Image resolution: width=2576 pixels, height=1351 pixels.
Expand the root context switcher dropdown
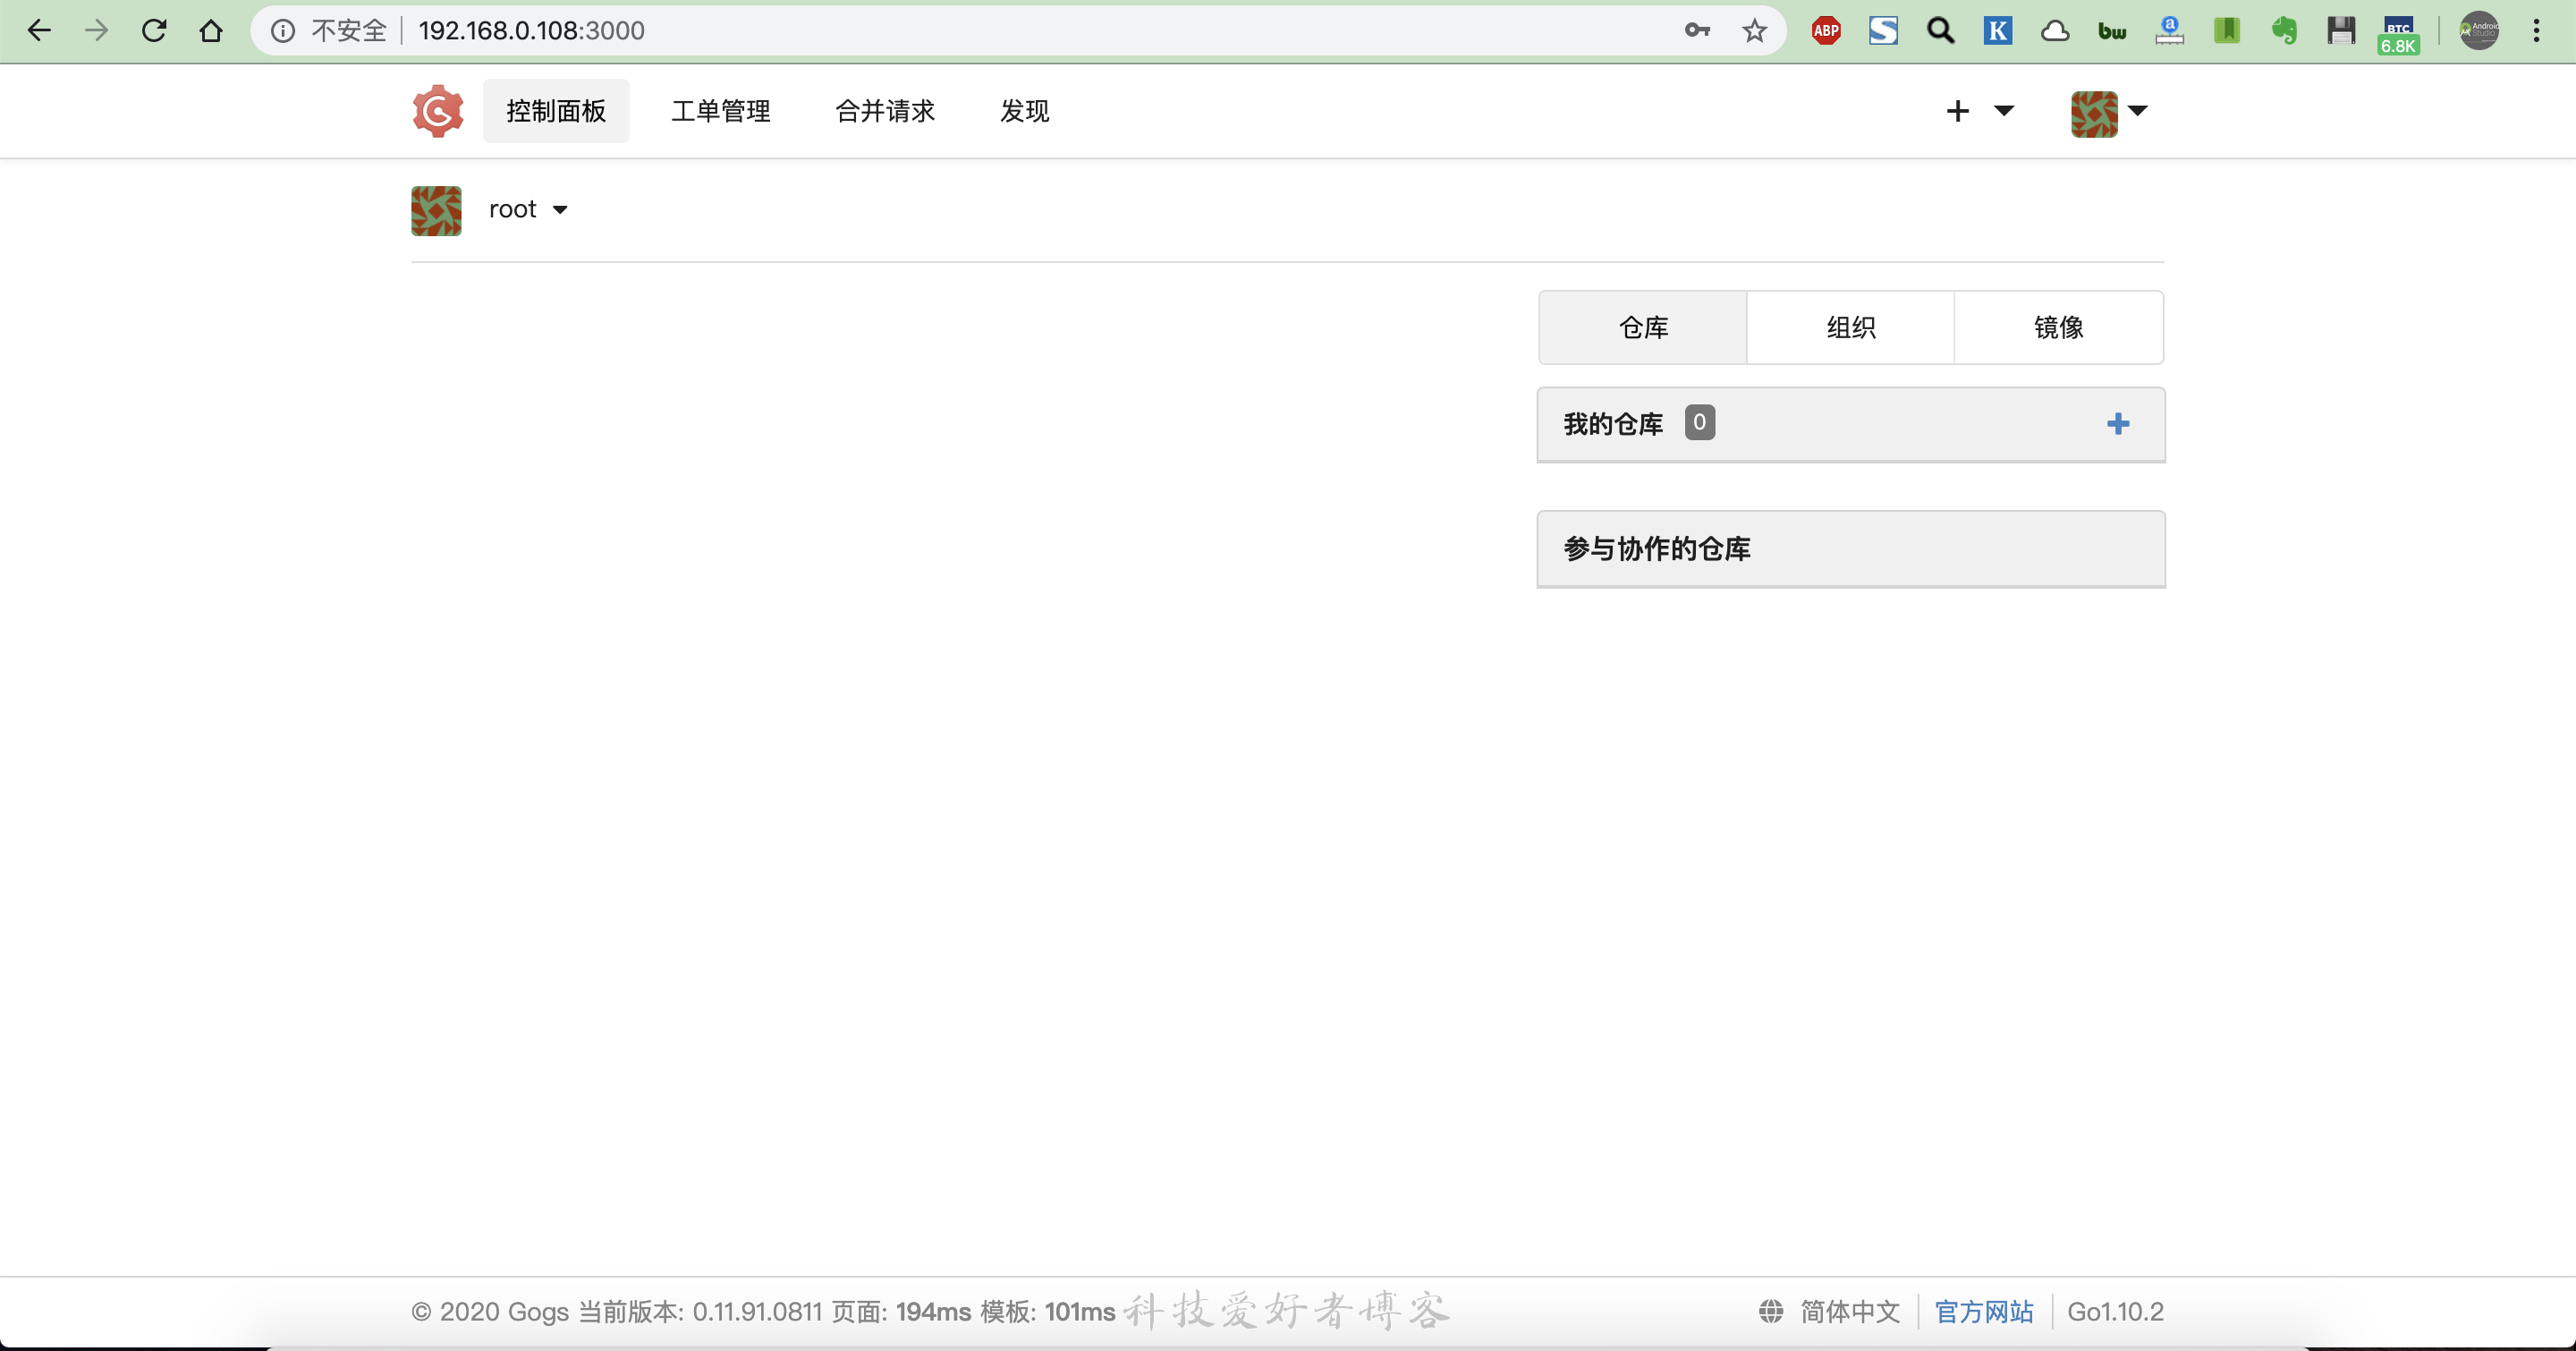pyautogui.click(x=529, y=209)
